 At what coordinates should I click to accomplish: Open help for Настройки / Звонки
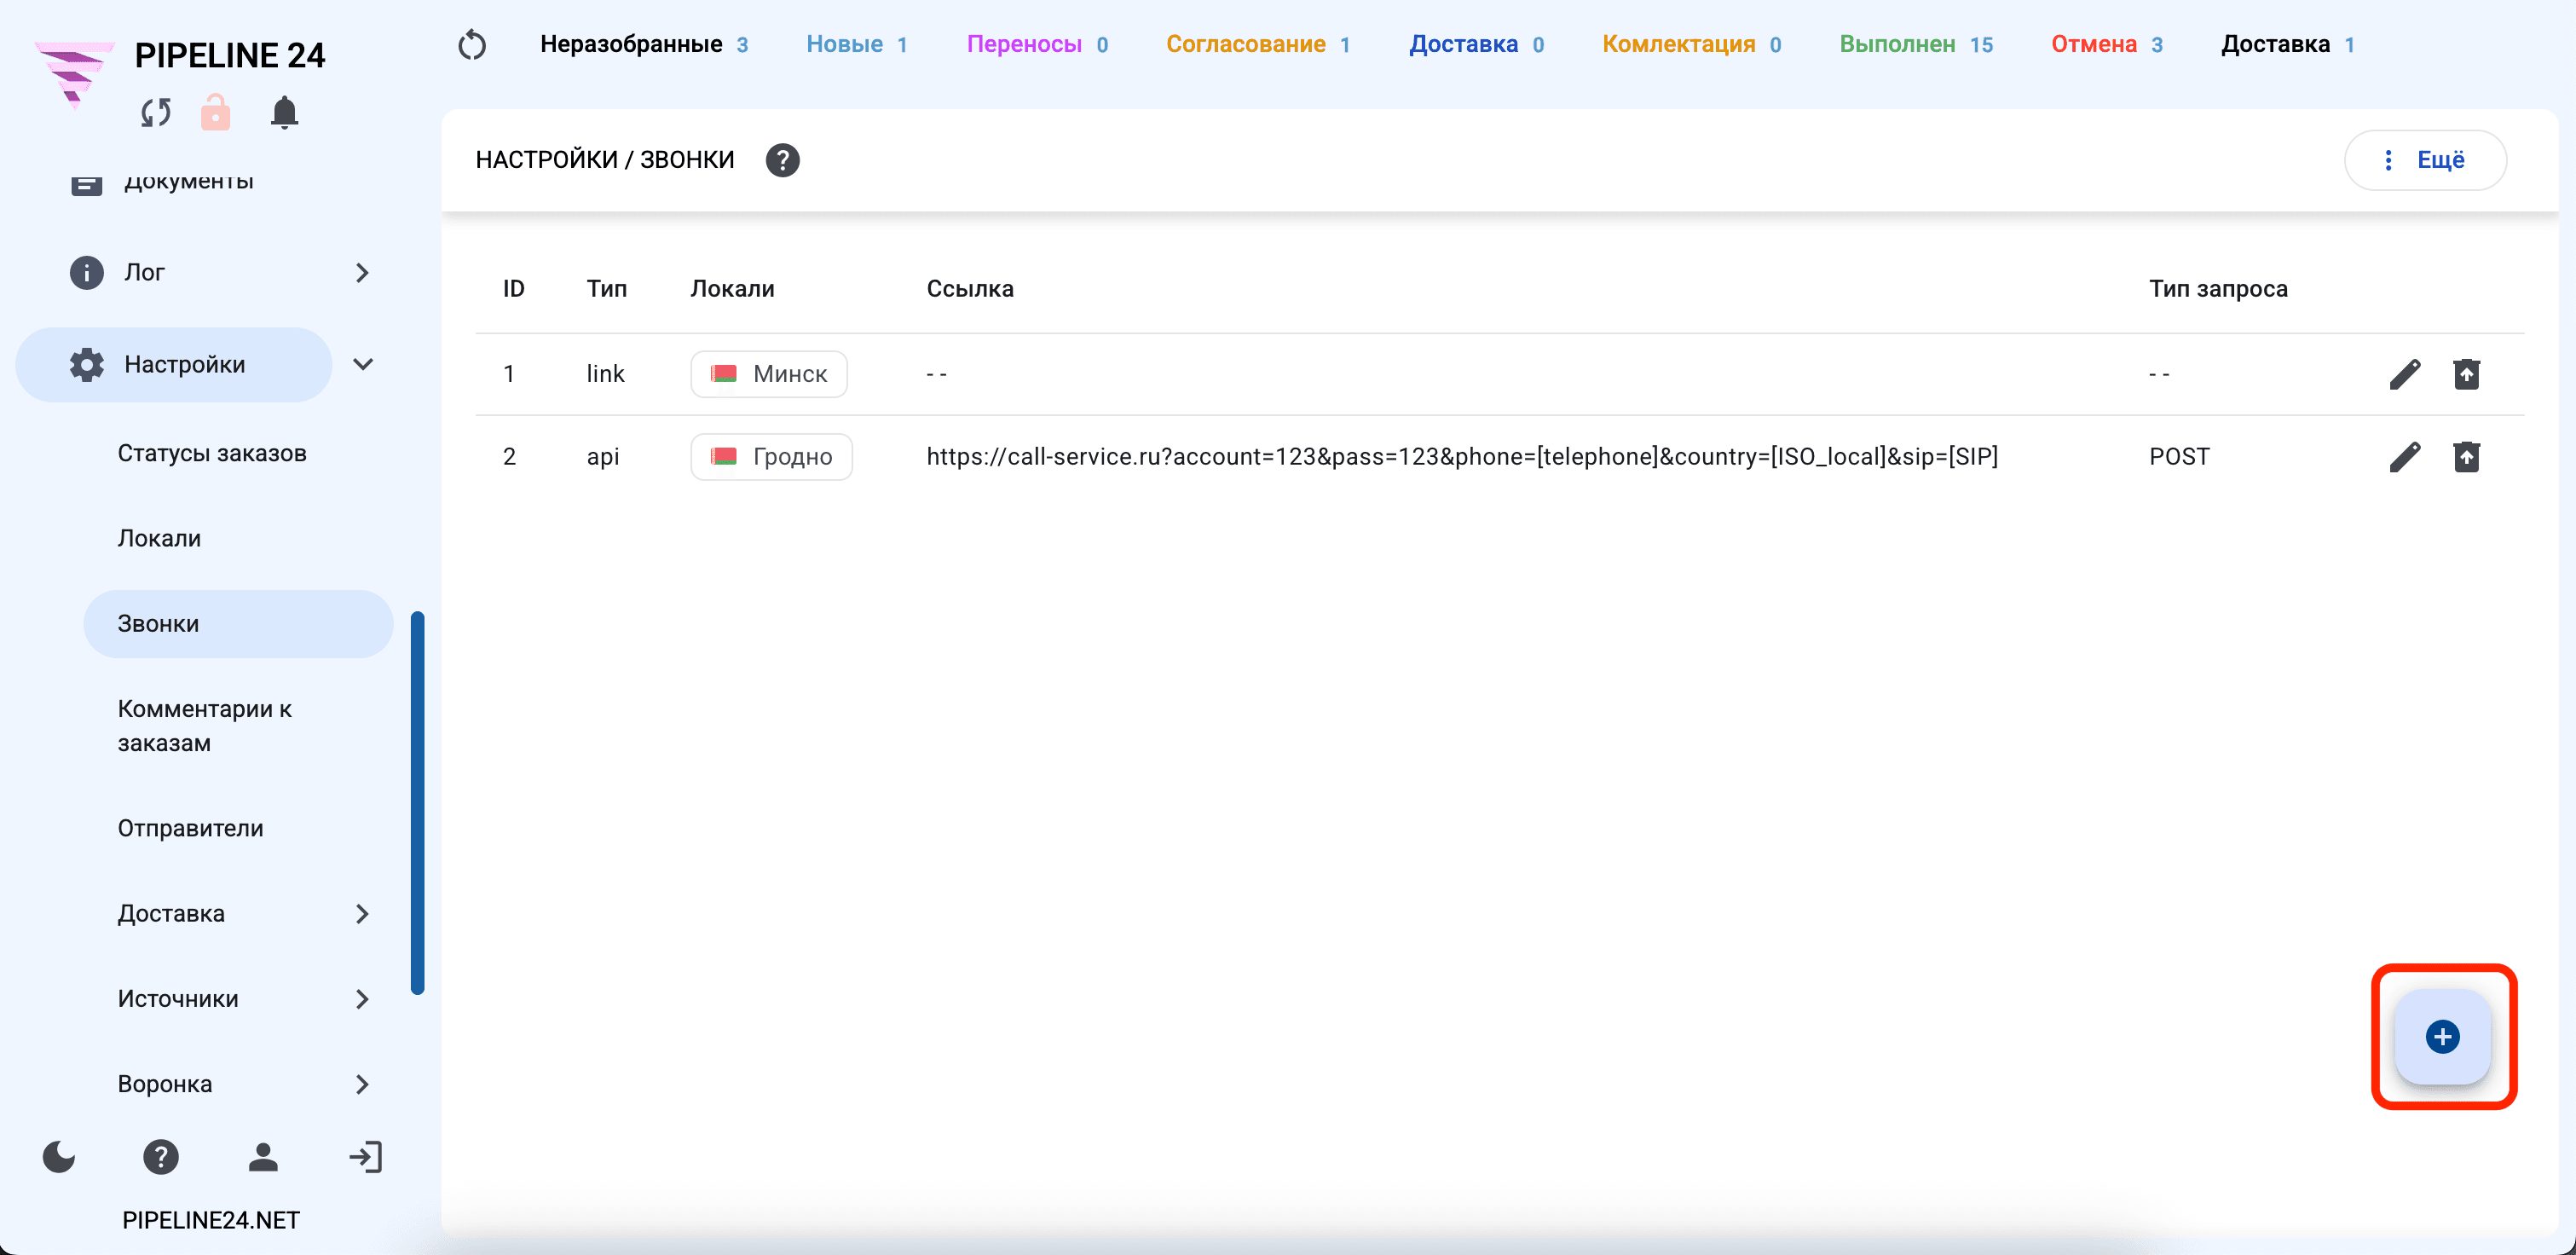click(782, 160)
